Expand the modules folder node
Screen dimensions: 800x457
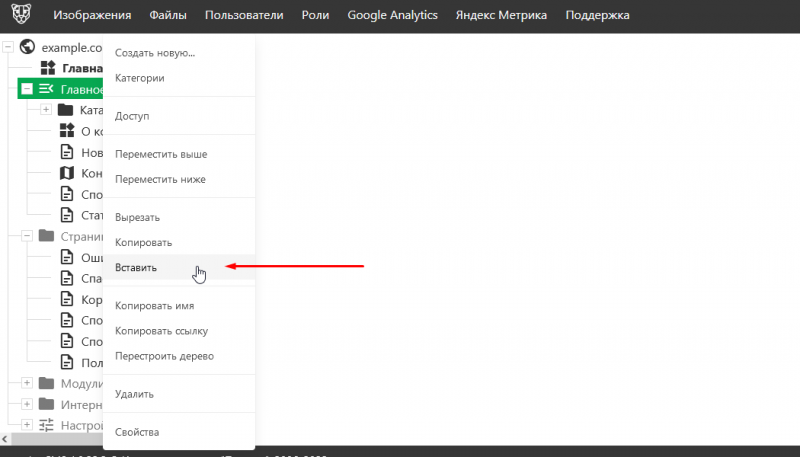pos(27,383)
